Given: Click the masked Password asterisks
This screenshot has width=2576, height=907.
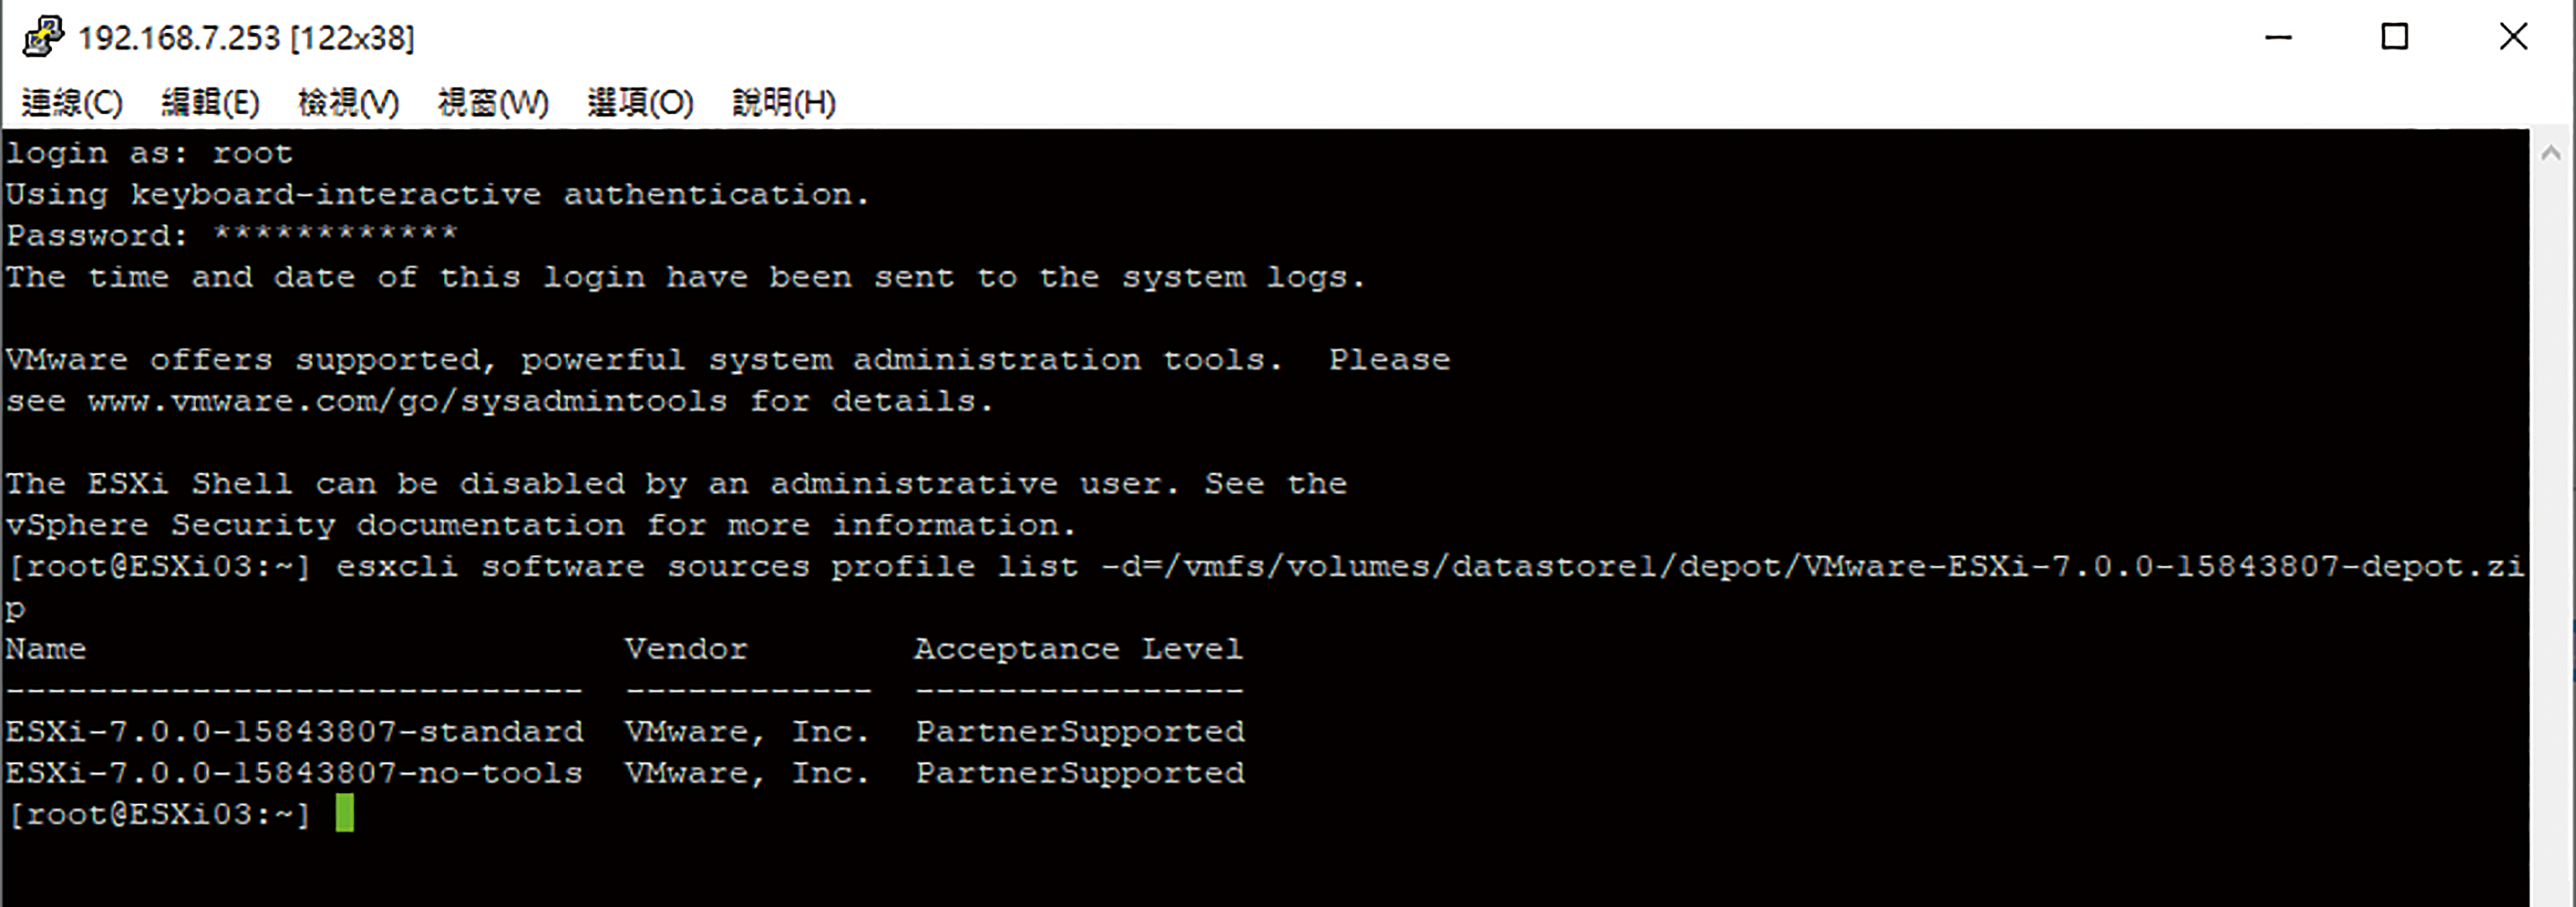Looking at the screenshot, I should pyautogui.click(x=335, y=234).
